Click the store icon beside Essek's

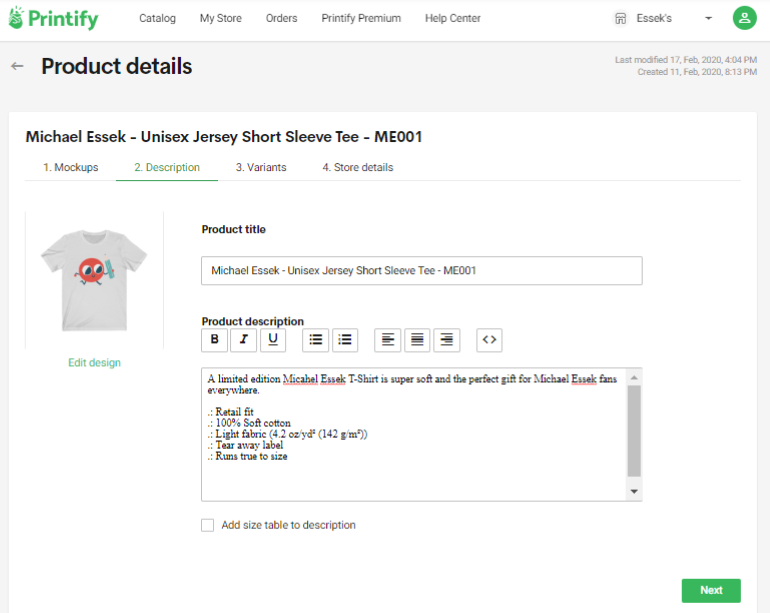point(621,19)
